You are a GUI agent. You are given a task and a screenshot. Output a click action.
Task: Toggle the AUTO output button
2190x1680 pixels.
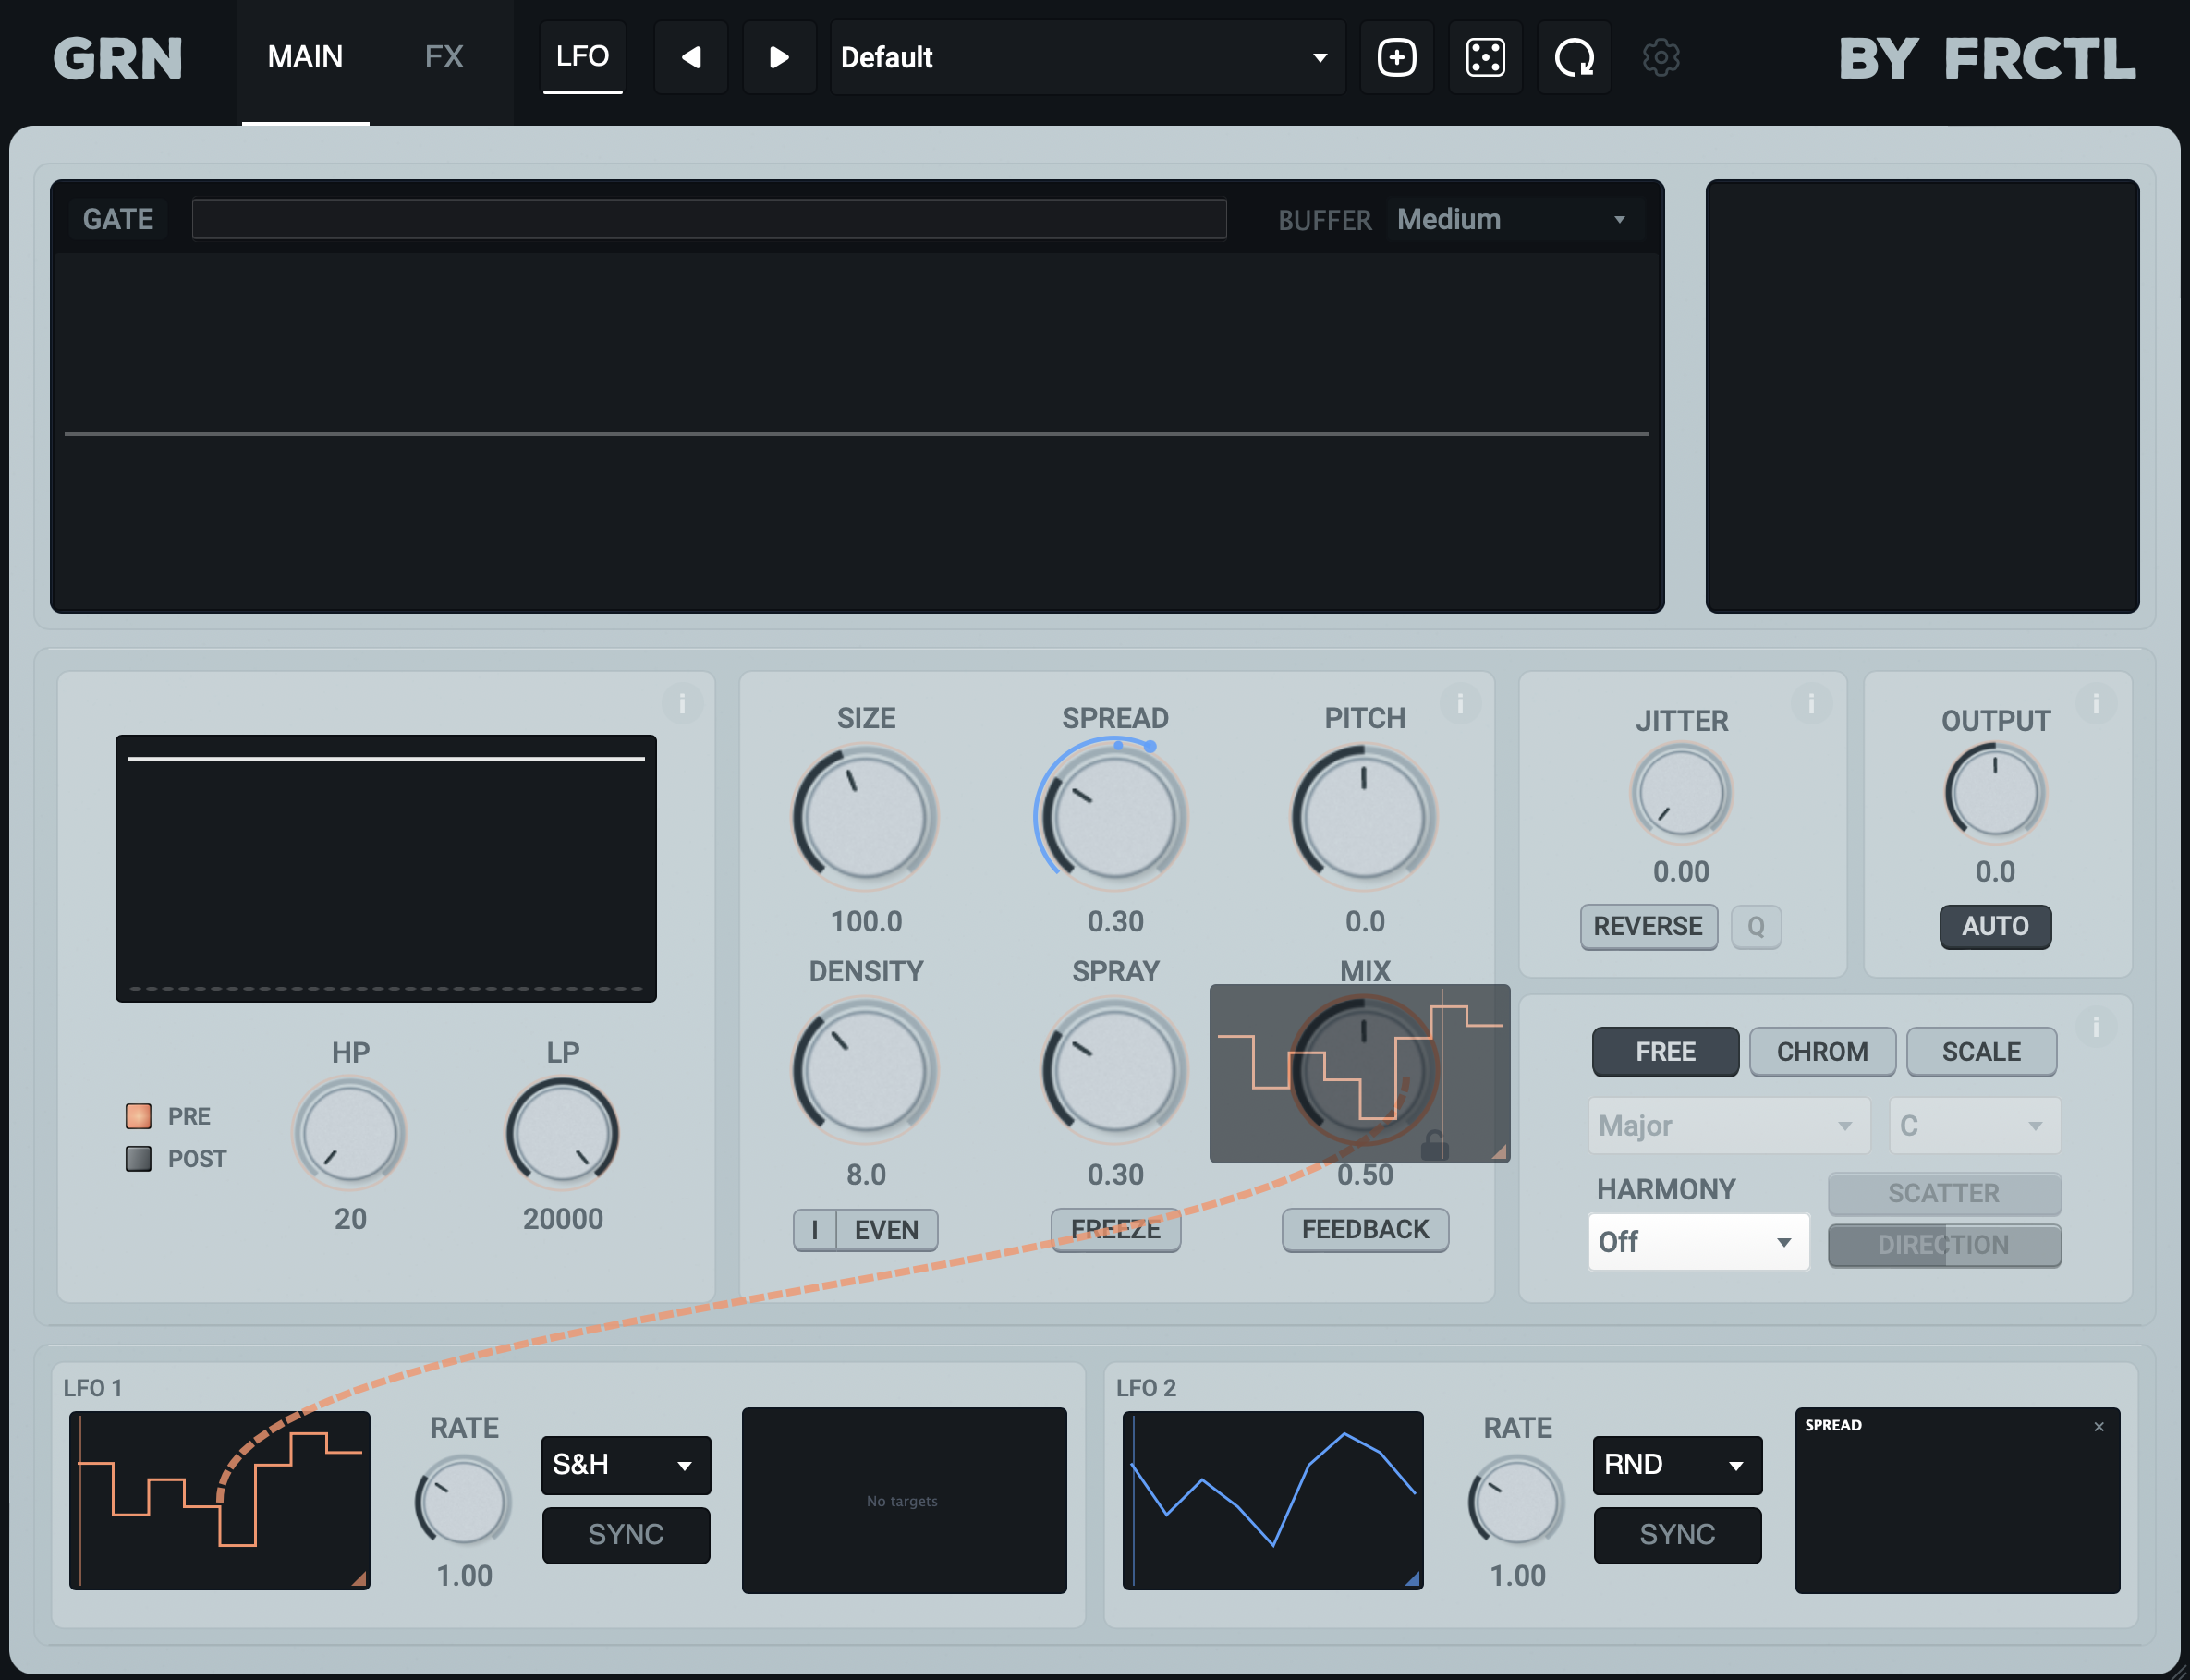[1995, 926]
